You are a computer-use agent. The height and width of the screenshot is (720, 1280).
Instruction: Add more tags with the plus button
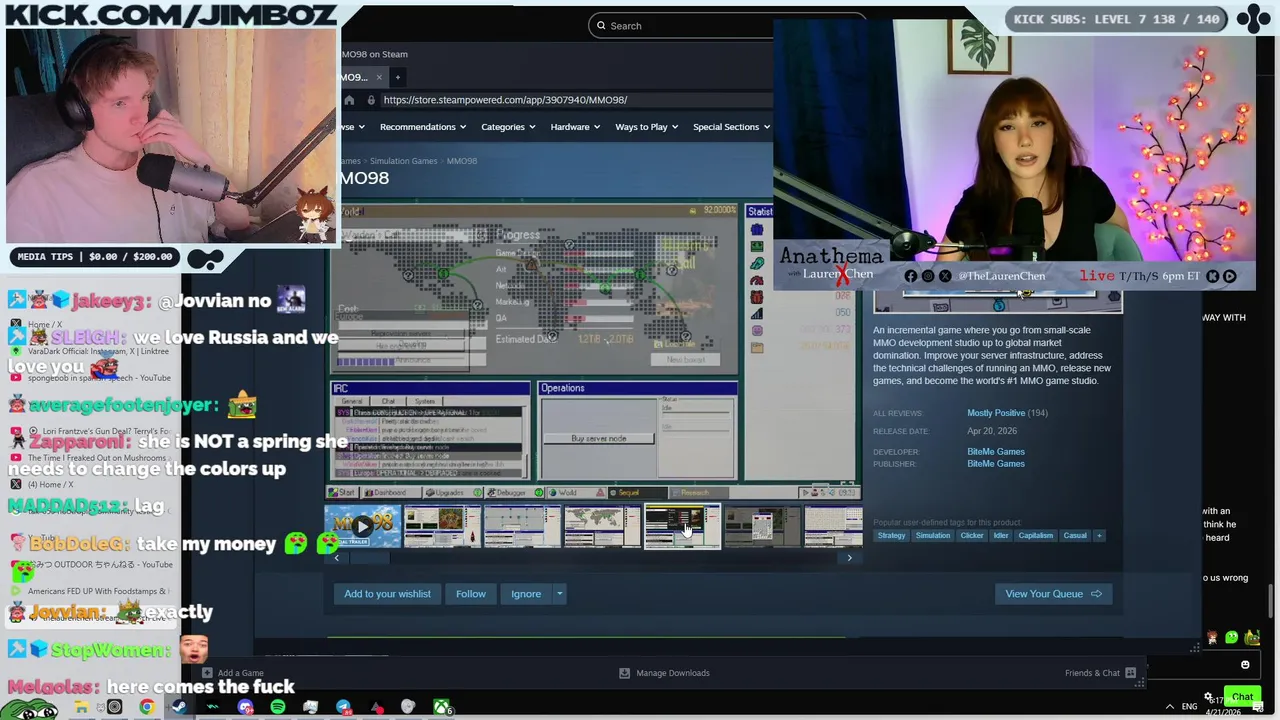point(1099,536)
